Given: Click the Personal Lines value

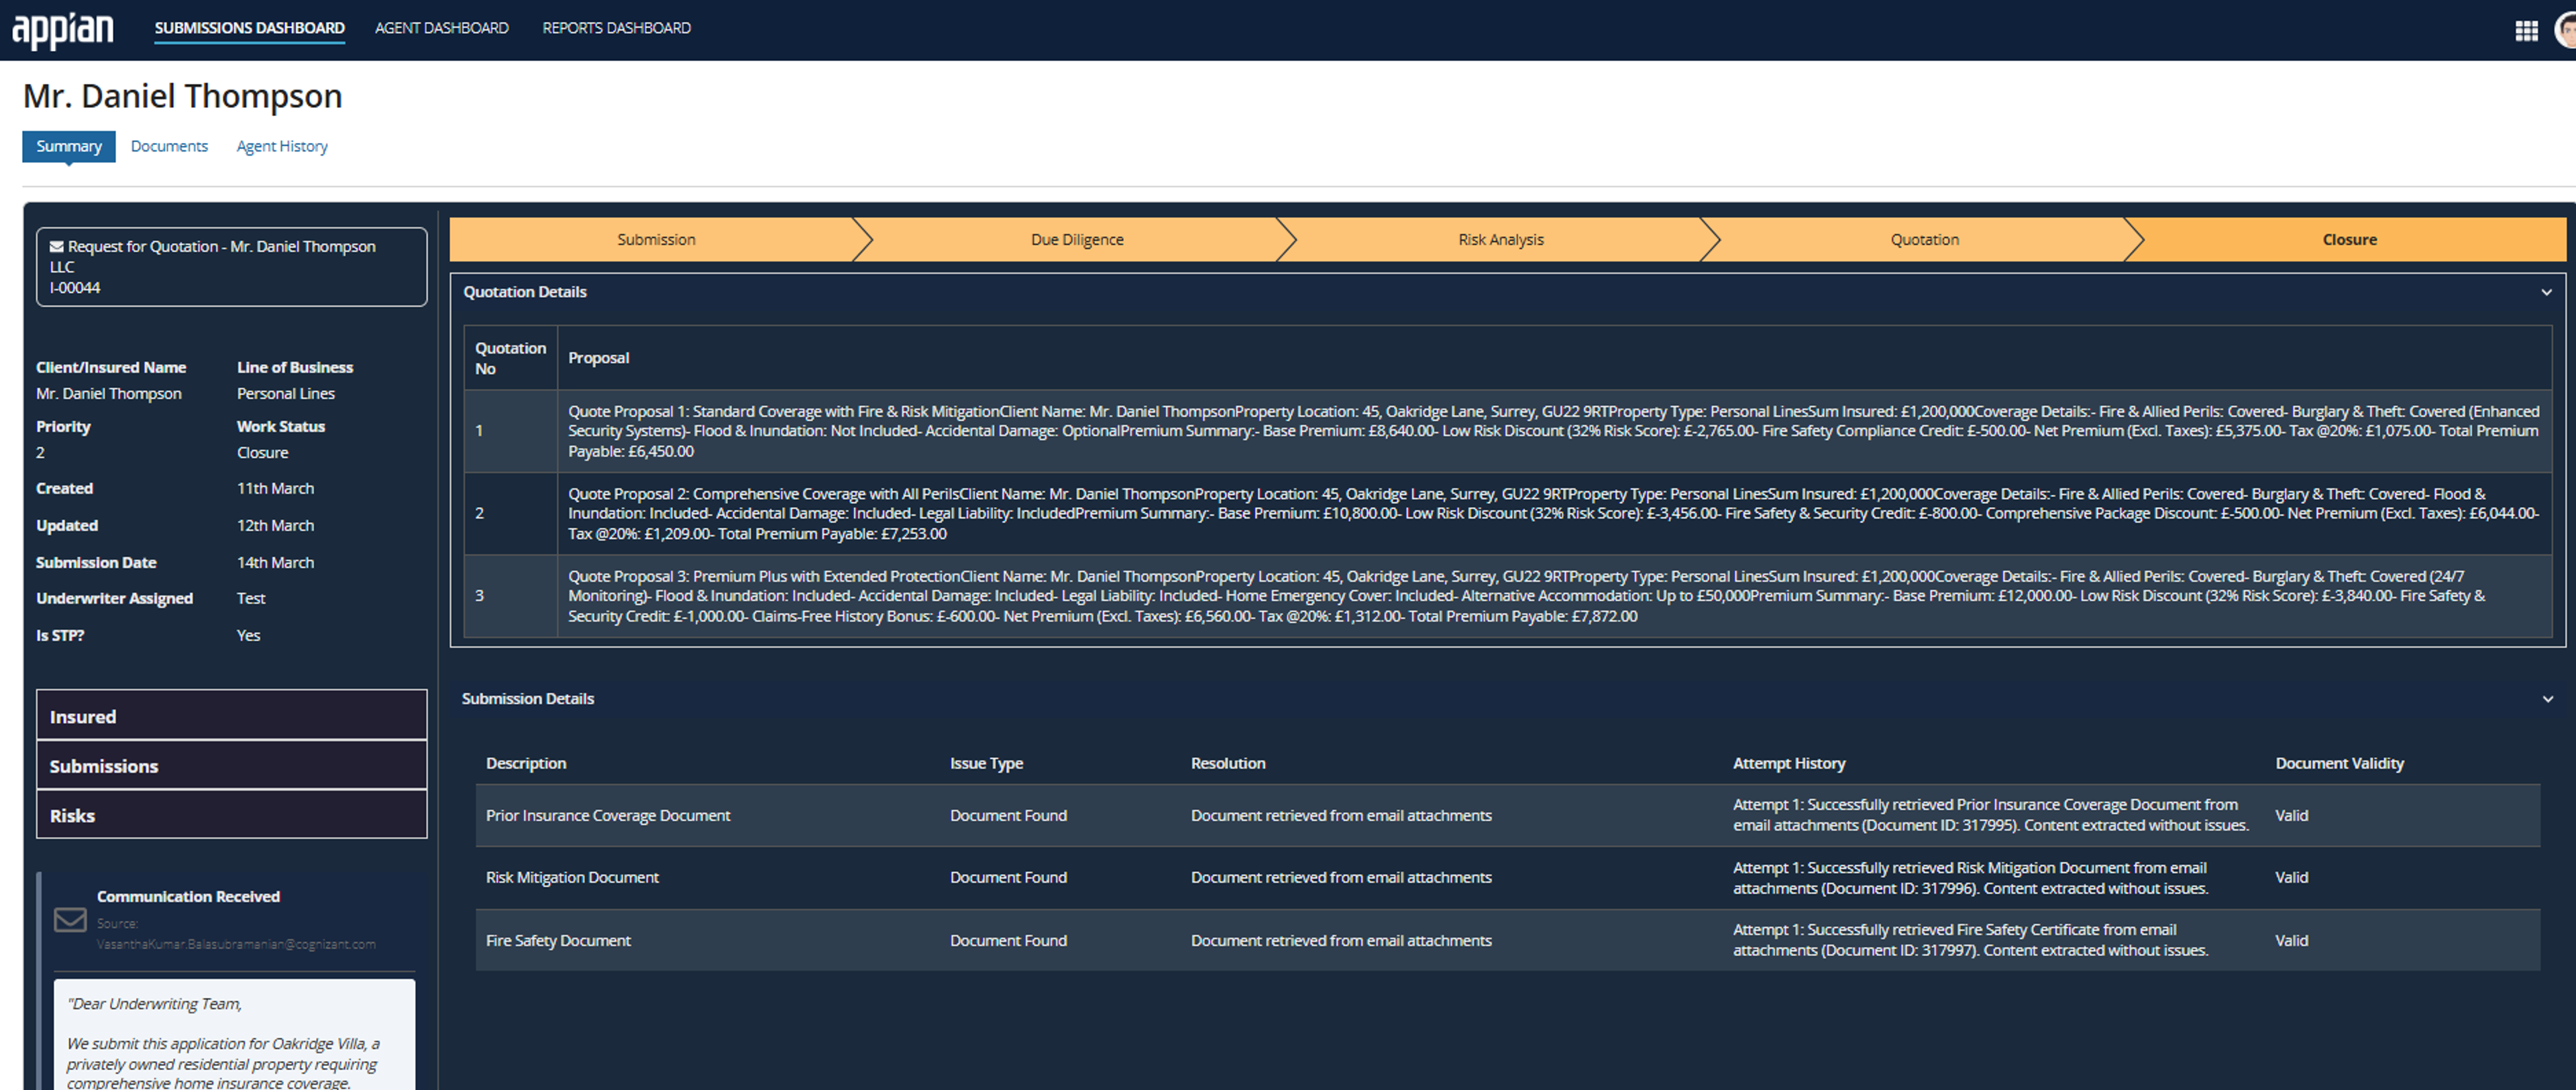Looking at the screenshot, I should 286,394.
